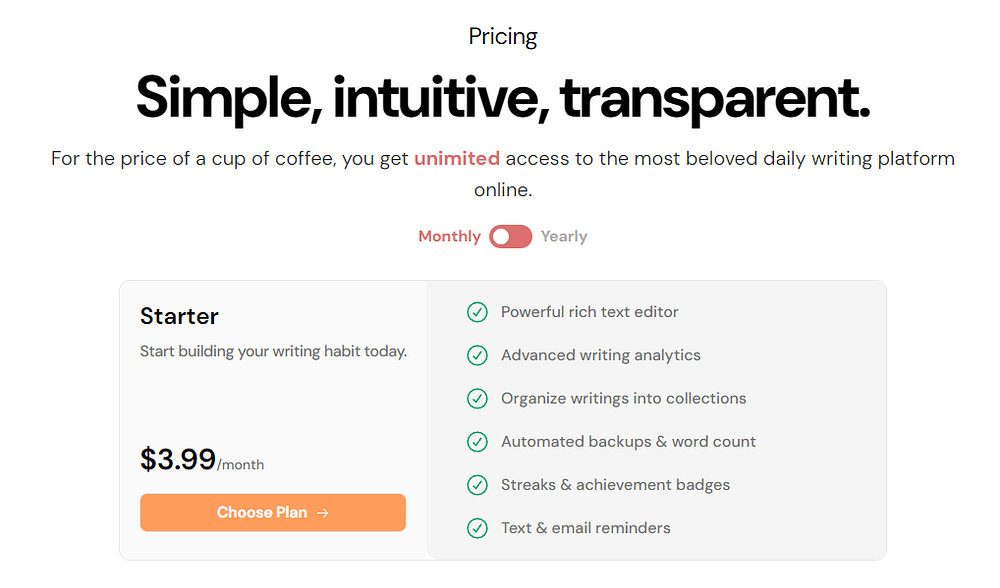Select the Monthly billing label

[x=449, y=237]
